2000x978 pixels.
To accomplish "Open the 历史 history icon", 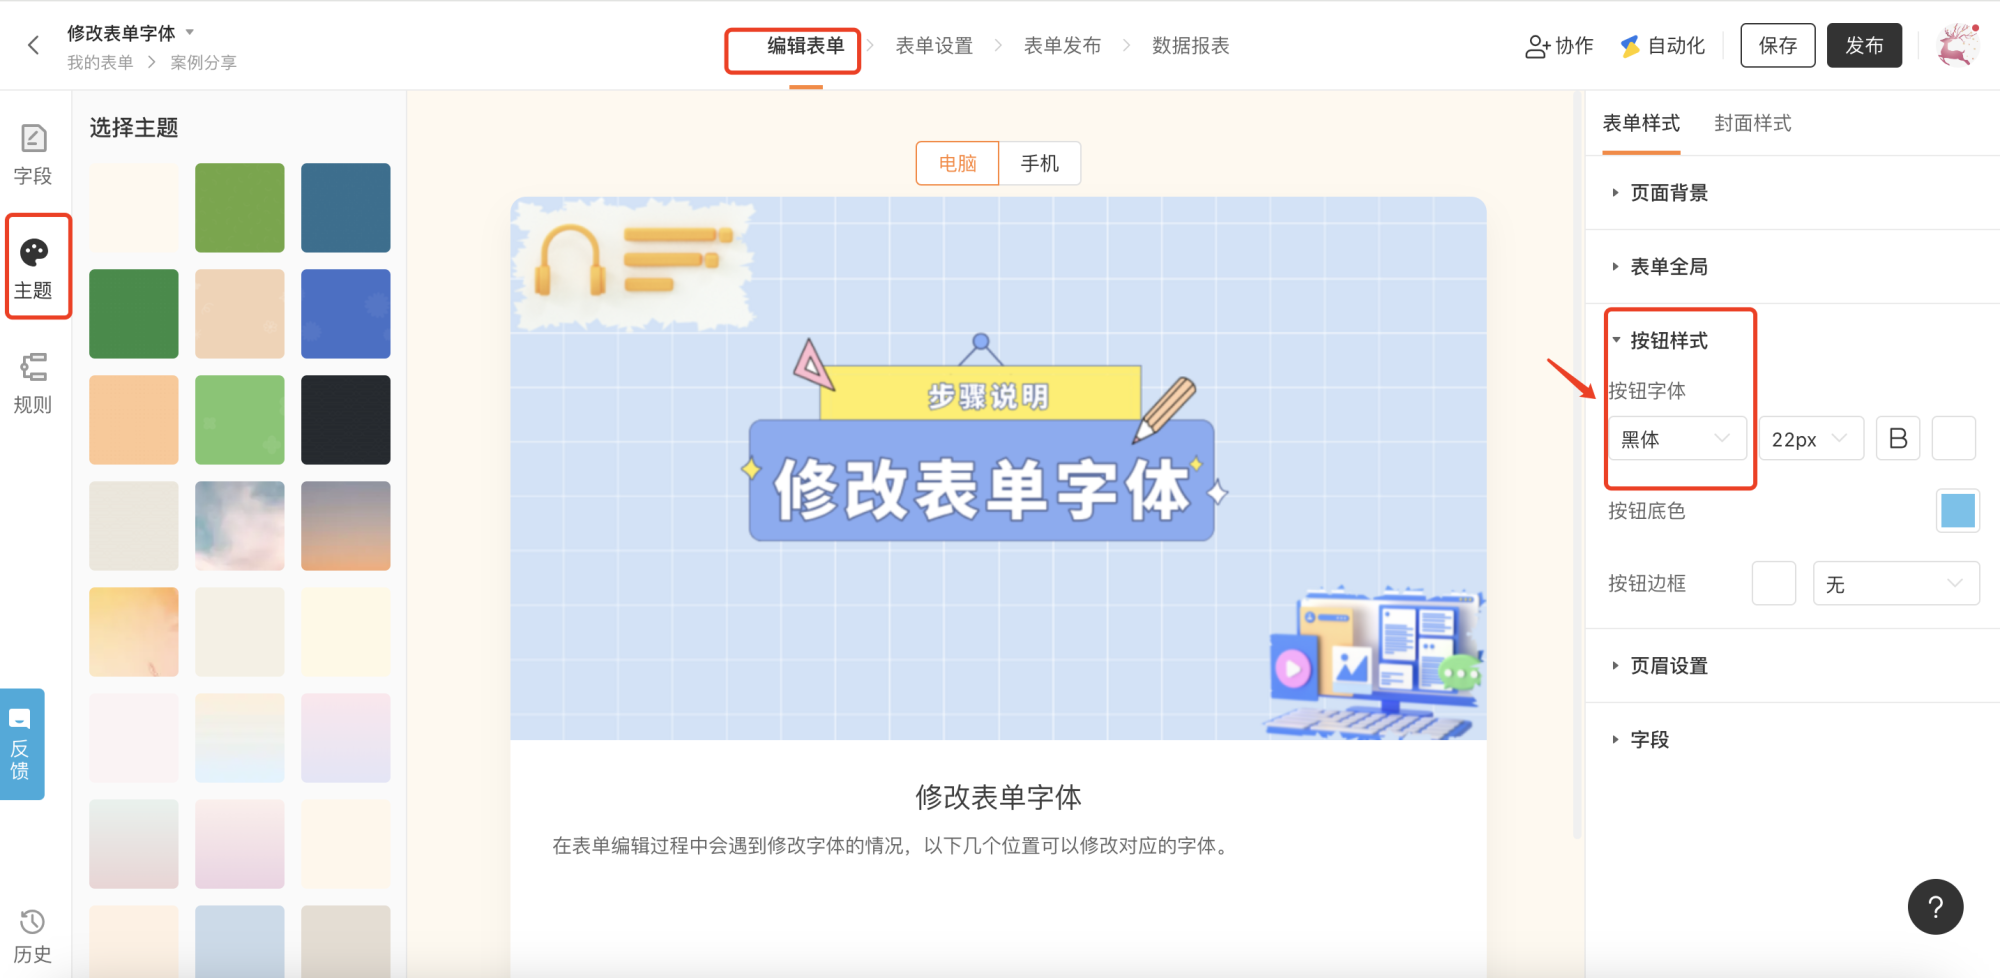I will pos(33,936).
